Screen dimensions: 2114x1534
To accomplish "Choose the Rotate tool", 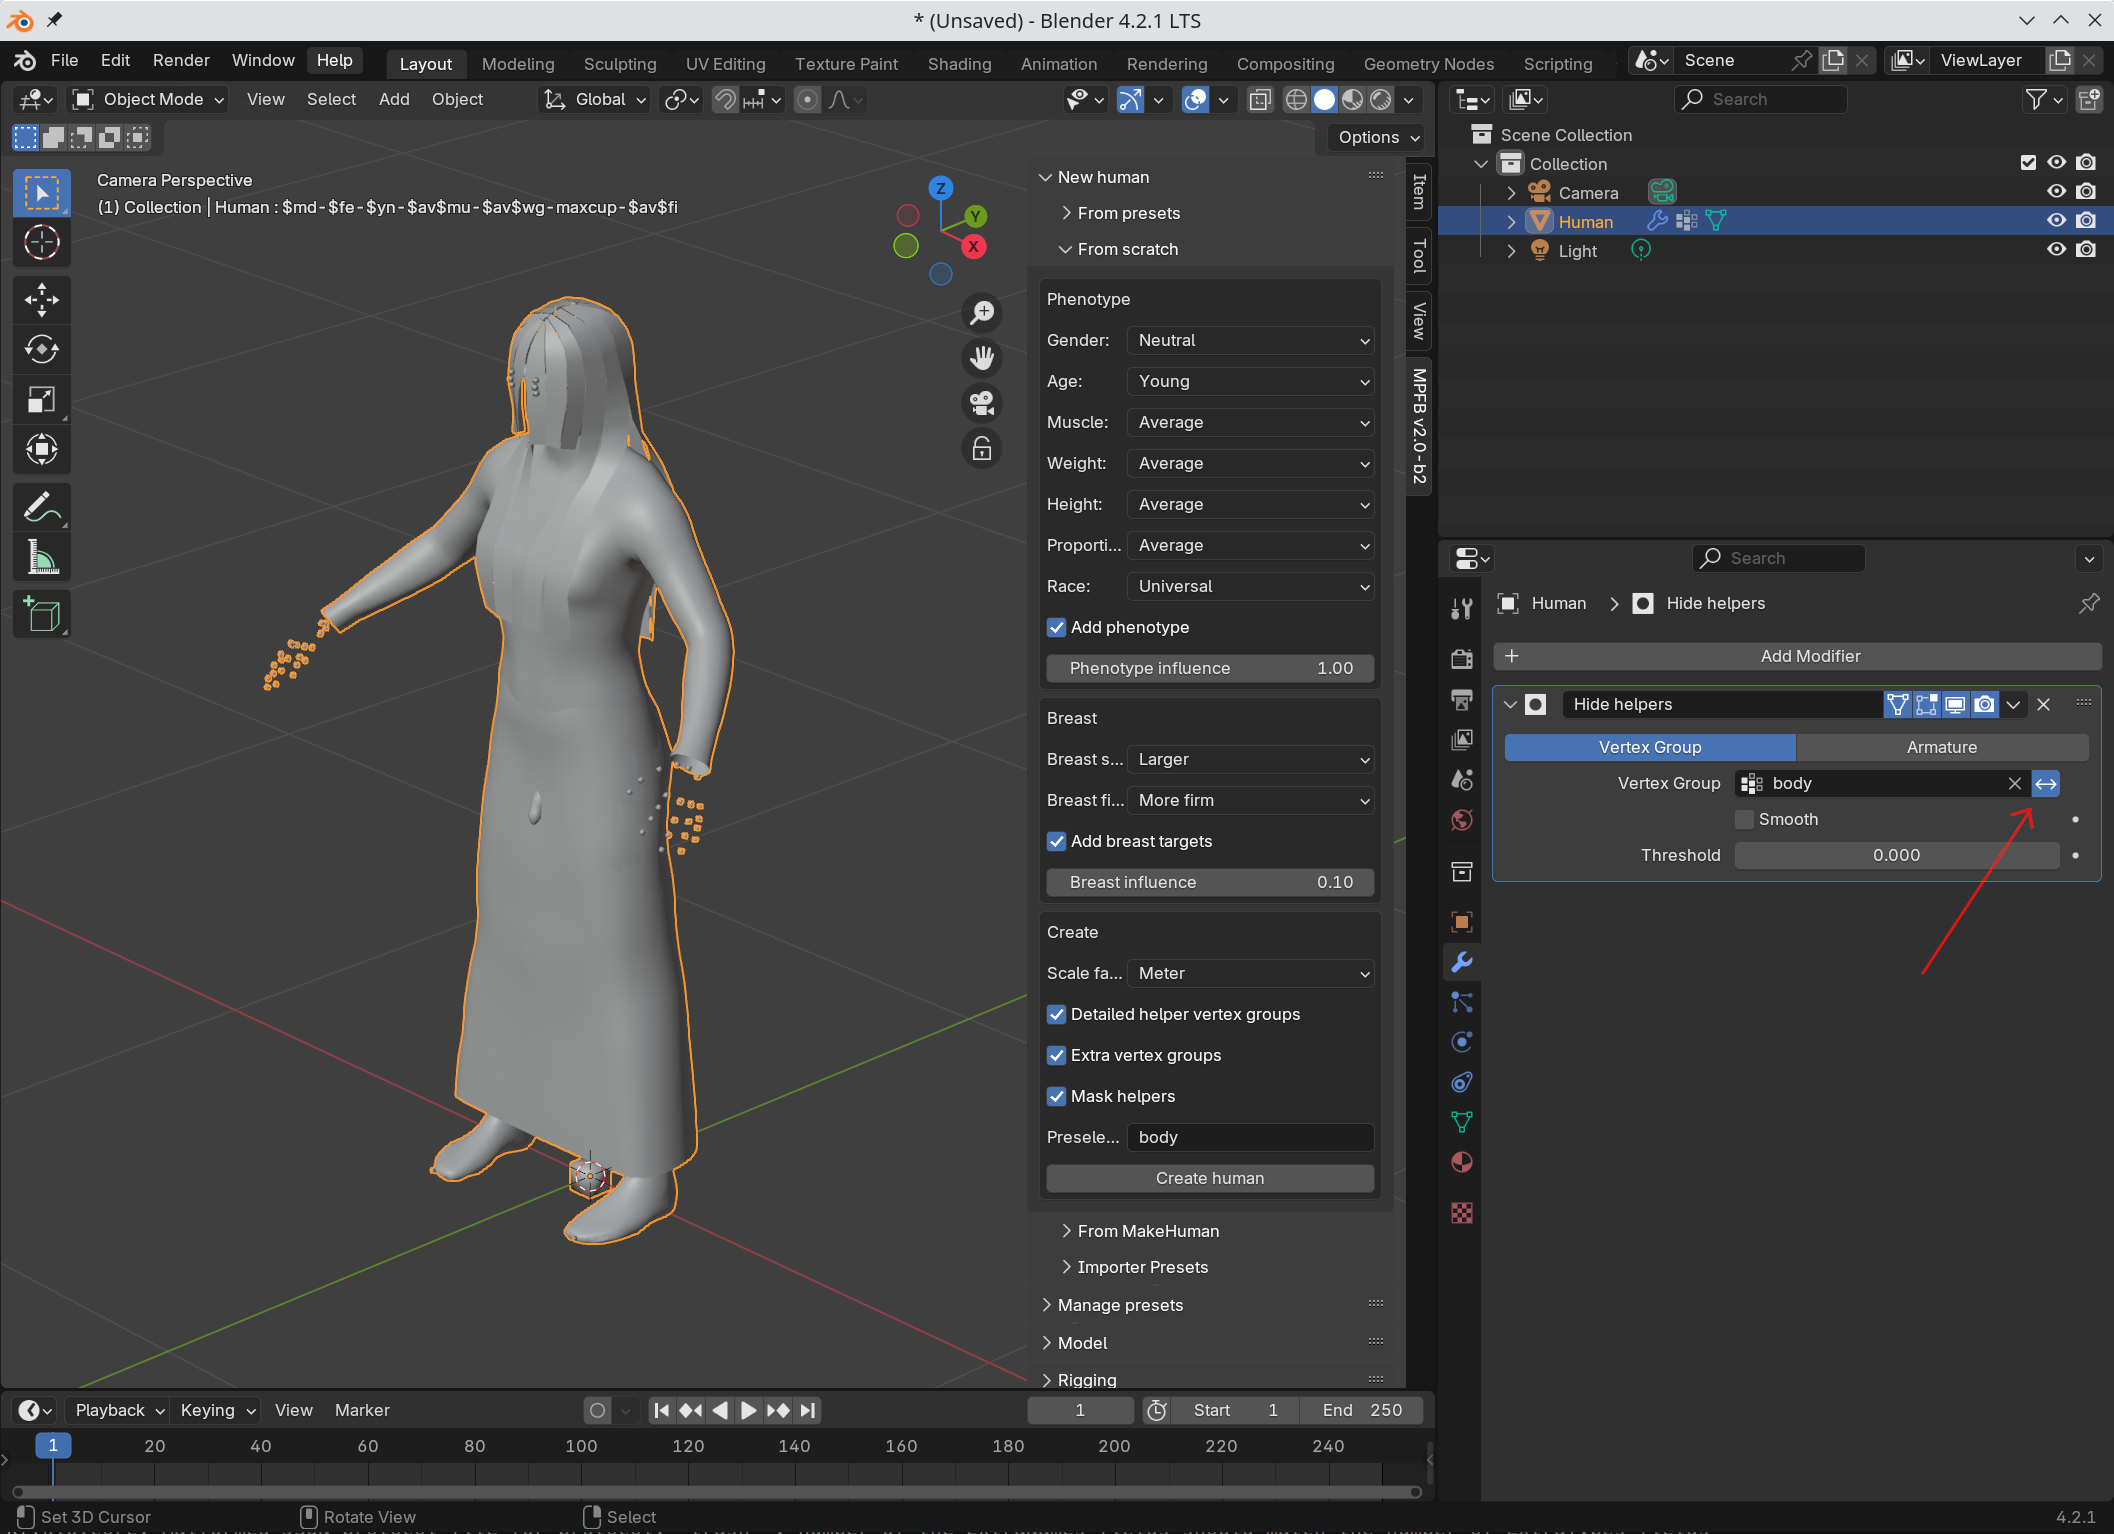I will (x=41, y=349).
